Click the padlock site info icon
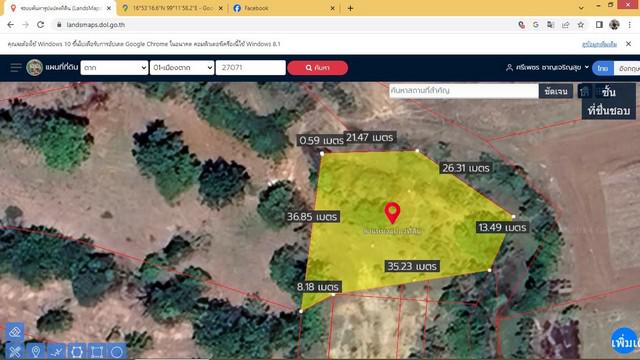 [59, 24]
